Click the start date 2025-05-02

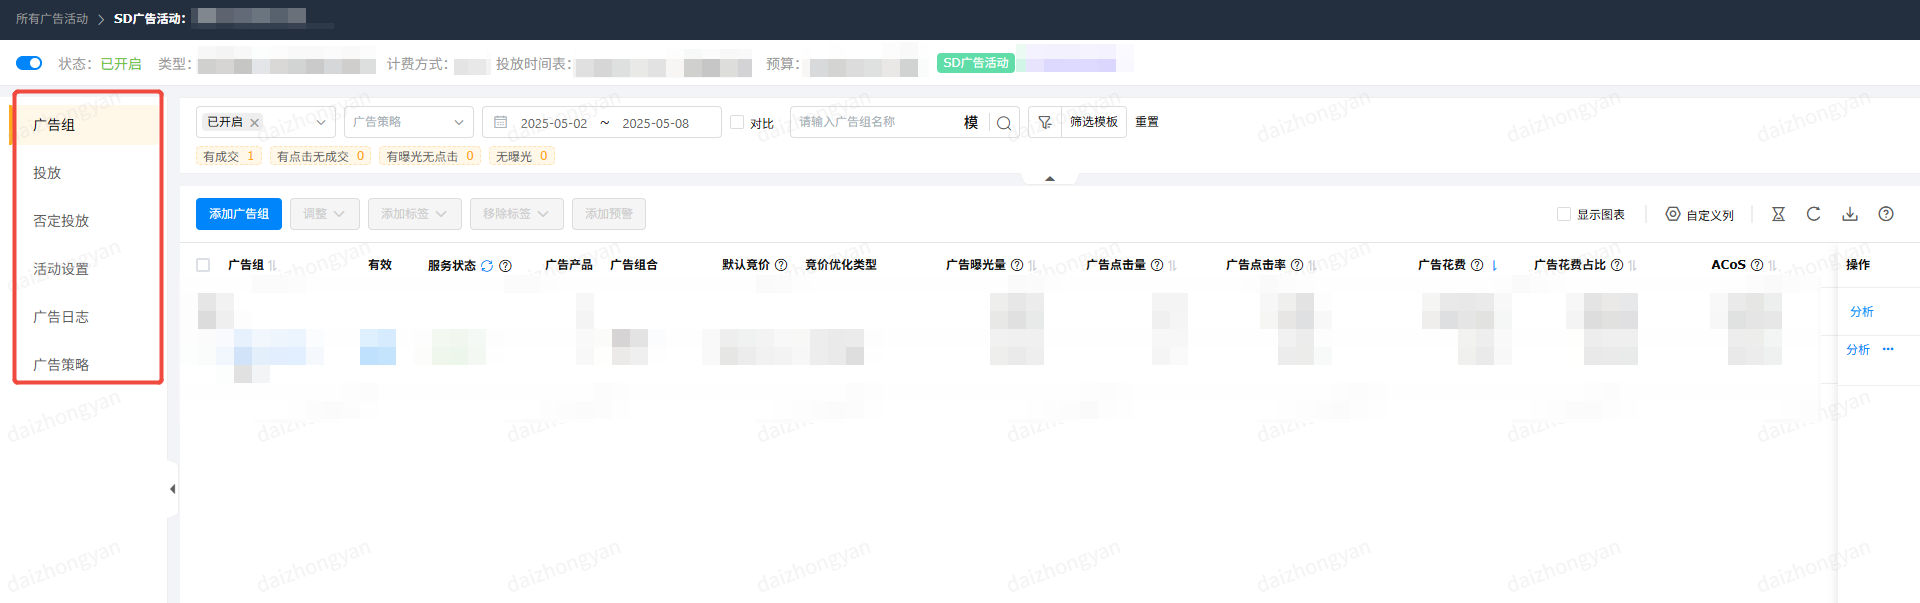[x=554, y=123]
